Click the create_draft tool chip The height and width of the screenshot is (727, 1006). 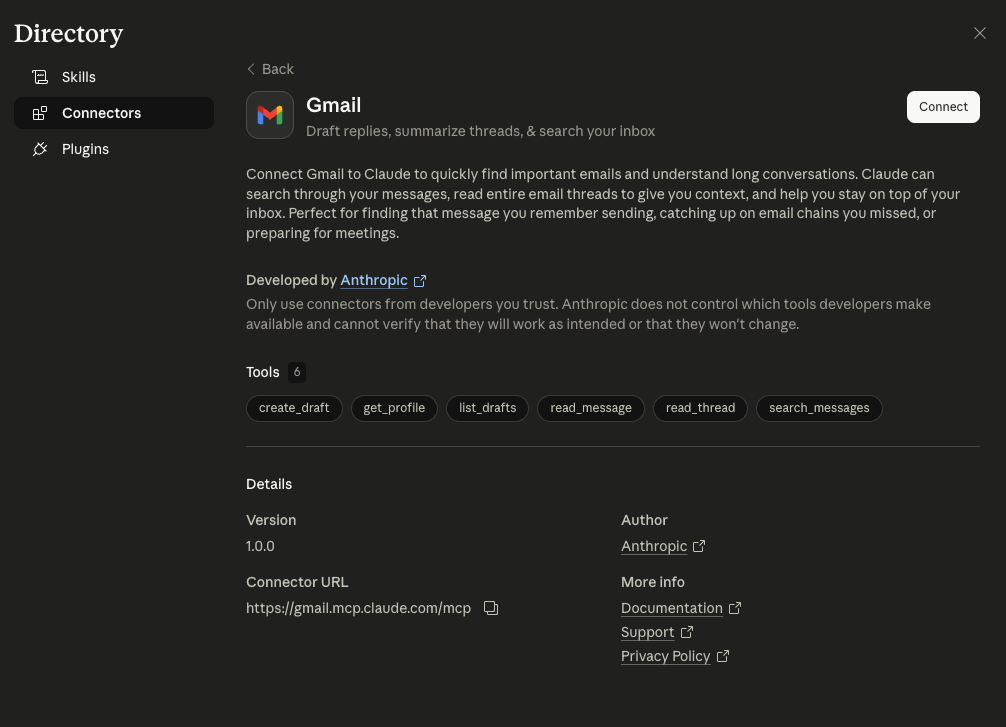click(x=294, y=408)
